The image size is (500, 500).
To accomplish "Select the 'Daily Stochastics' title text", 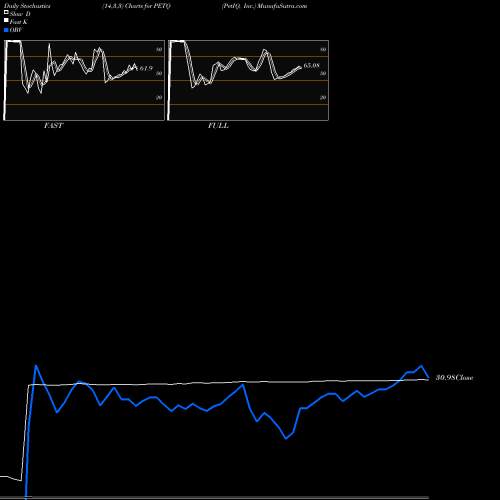I will pyautogui.click(x=27, y=6).
